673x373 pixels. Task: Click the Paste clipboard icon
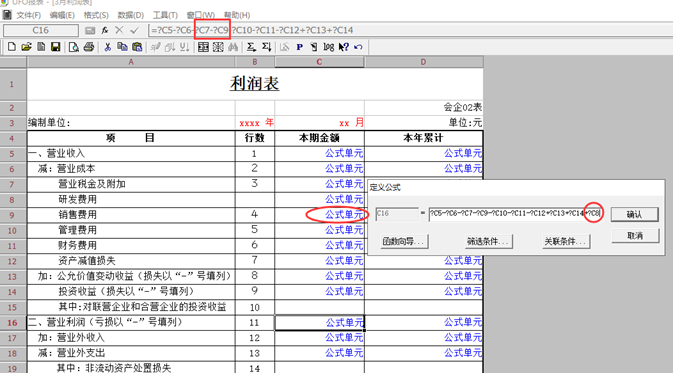137,47
